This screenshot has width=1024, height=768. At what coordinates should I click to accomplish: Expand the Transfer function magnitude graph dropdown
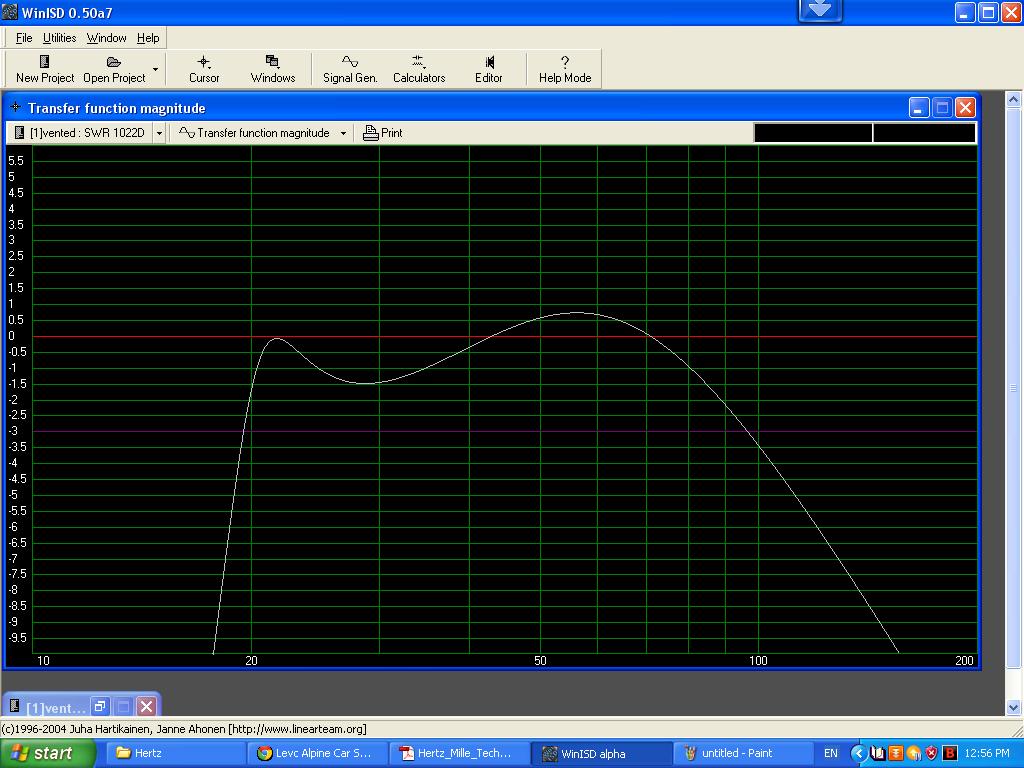tap(344, 133)
